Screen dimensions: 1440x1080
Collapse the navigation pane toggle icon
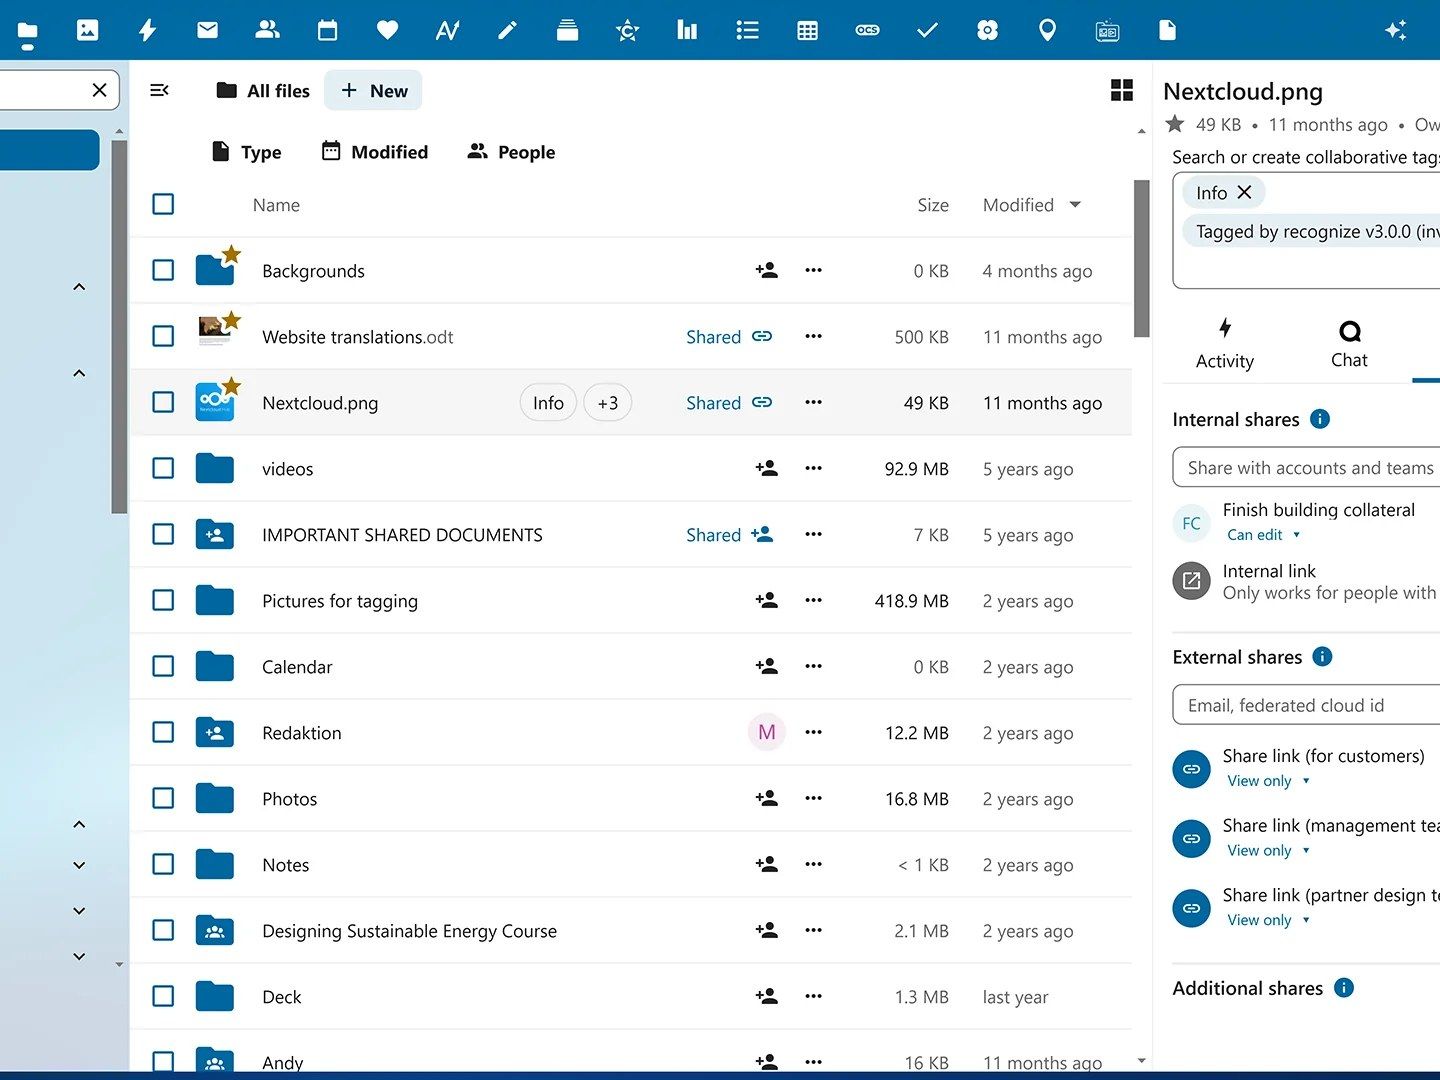coord(159,90)
